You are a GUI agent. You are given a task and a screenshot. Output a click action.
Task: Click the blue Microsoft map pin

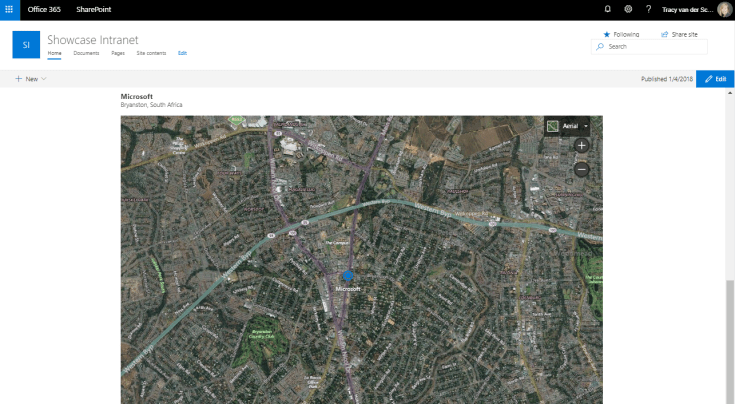pyautogui.click(x=347, y=276)
